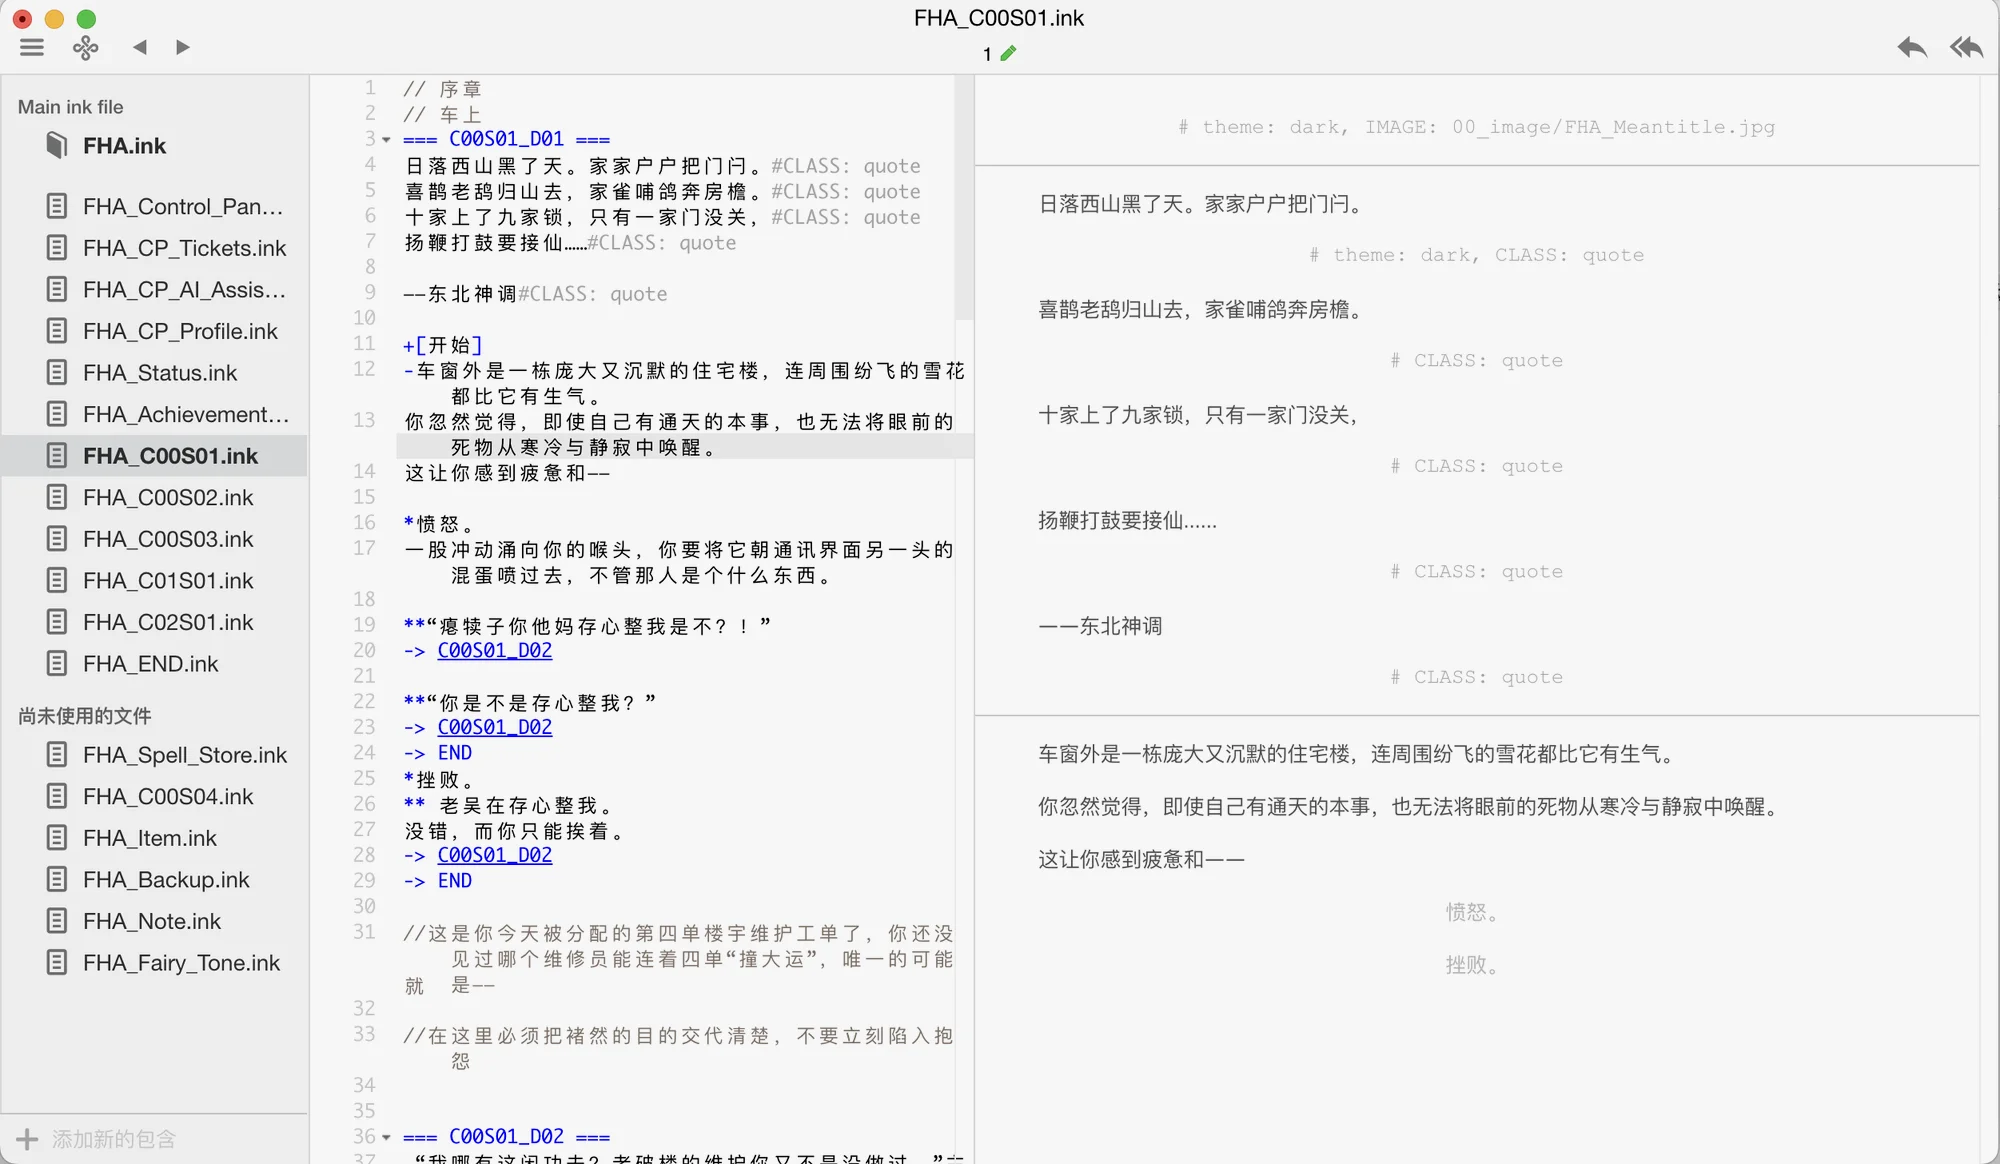Open the knot navigation flower icon

point(86,47)
